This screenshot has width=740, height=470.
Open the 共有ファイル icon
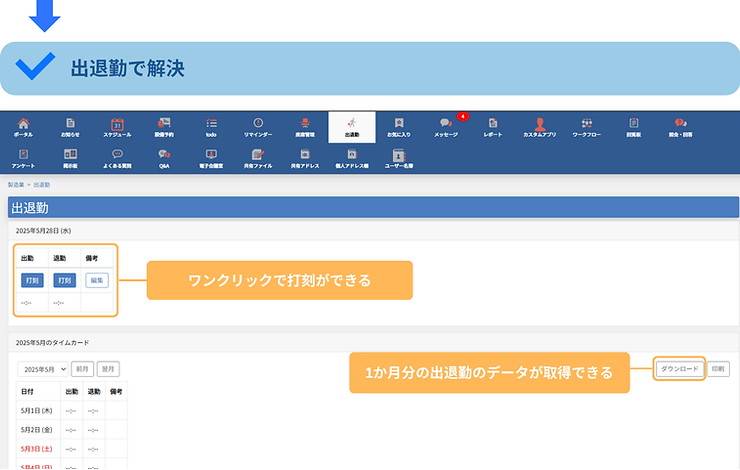258,158
